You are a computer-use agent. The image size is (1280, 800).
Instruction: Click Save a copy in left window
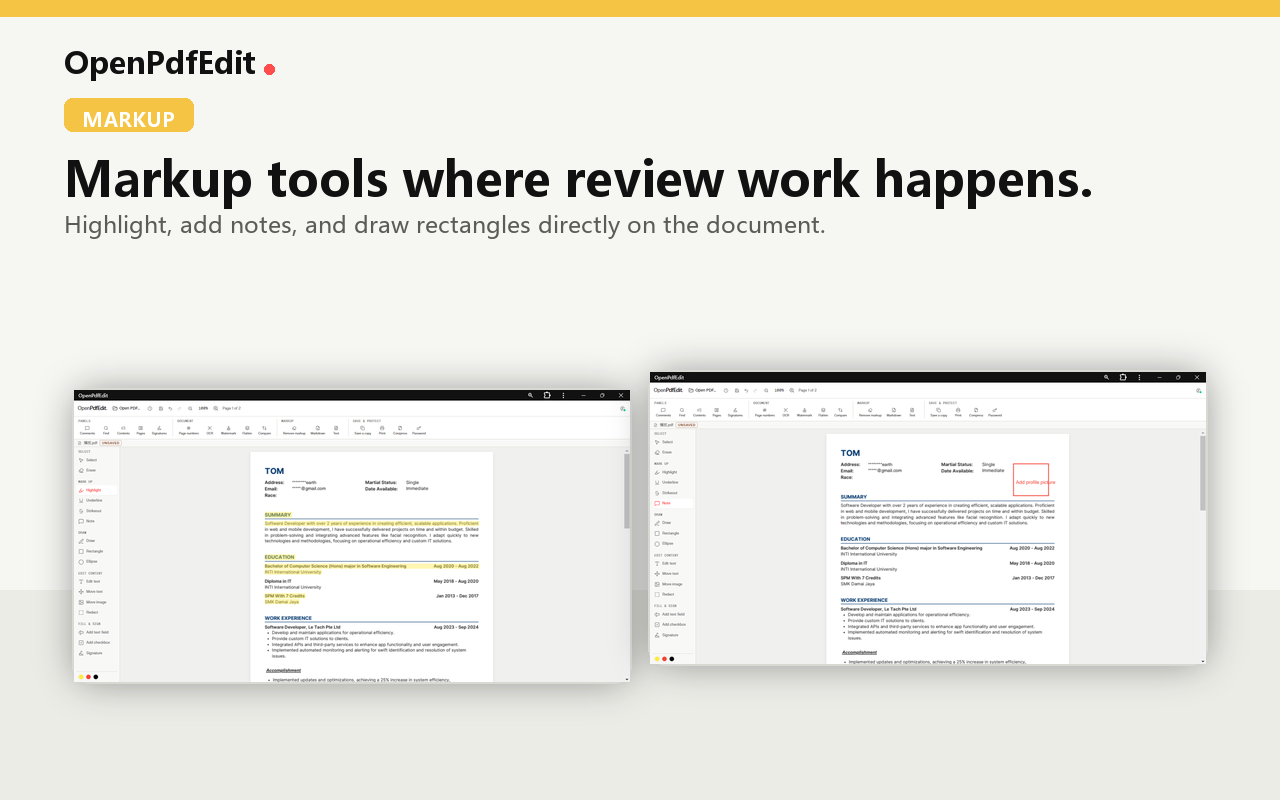click(x=363, y=430)
